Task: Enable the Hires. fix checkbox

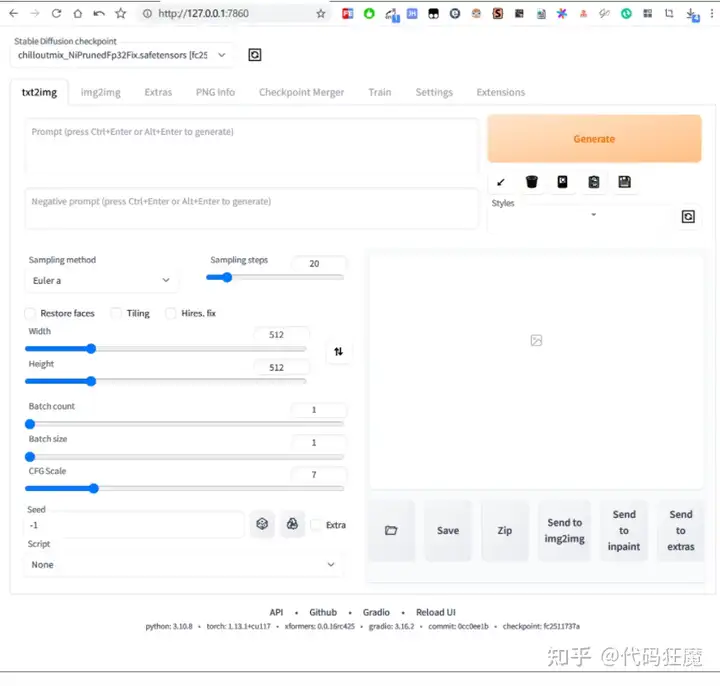Action: (171, 314)
